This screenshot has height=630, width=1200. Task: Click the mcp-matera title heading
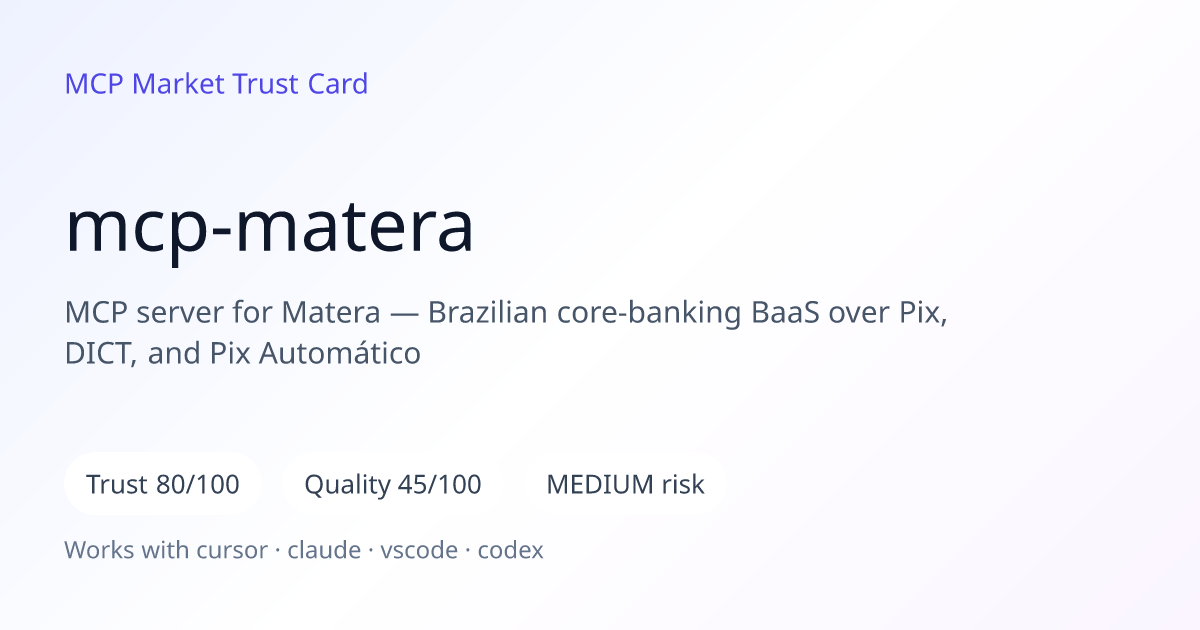(269, 227)
